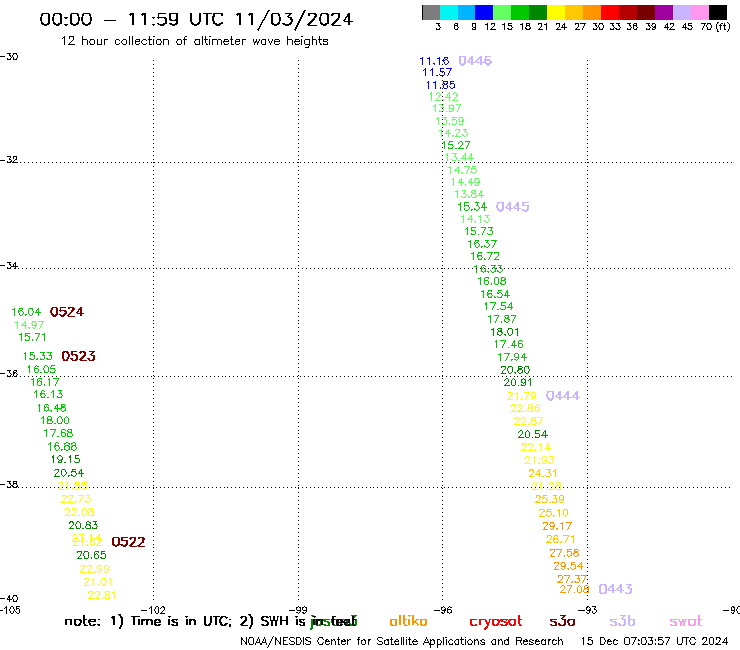The image size is (740, 650).
Task: Select the yellow swatch in the wave height scale
Action: tap(556, 12)
